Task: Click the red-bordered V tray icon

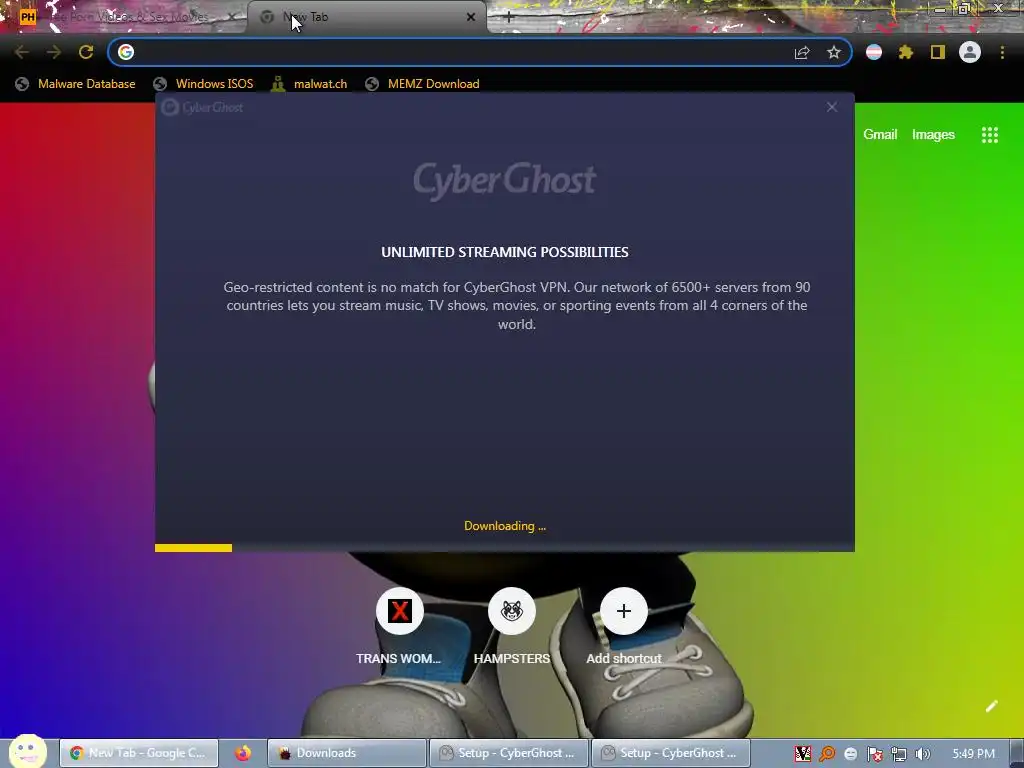Action: tap(803, 754)
